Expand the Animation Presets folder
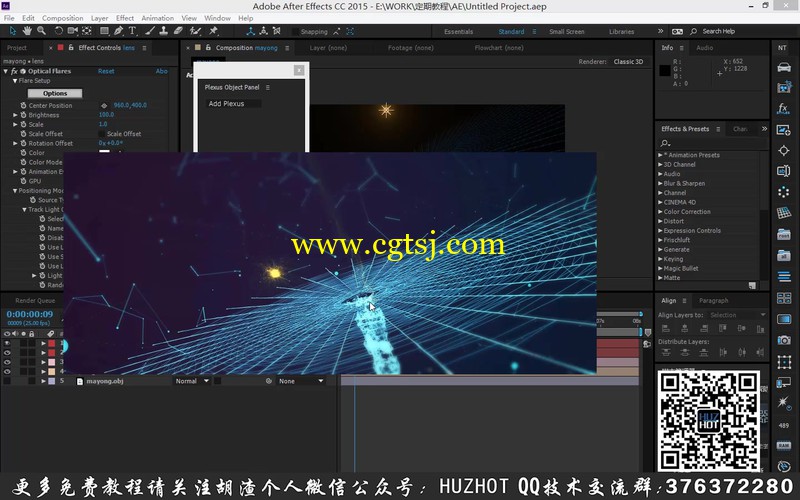The image size is (800, 500). (x=660, y=155)
